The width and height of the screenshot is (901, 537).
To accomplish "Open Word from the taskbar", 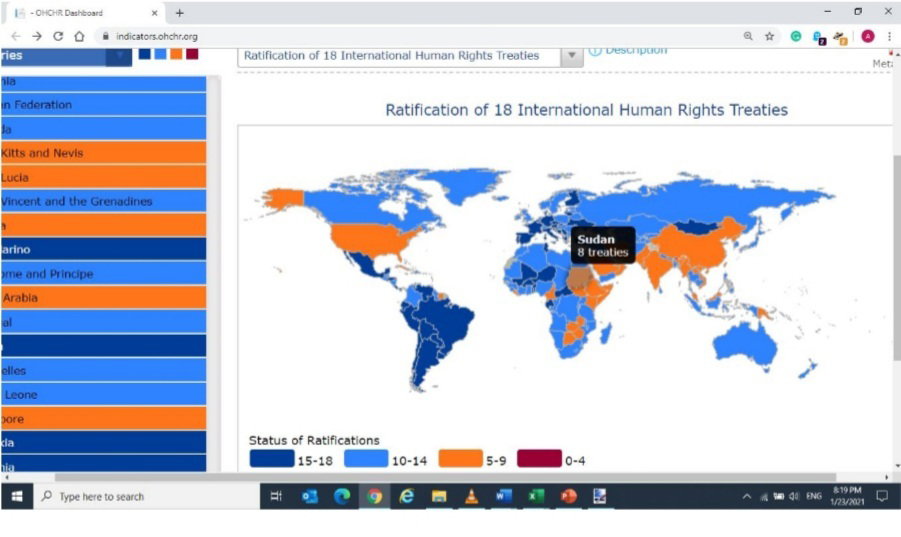I will [x=503, y=496].
